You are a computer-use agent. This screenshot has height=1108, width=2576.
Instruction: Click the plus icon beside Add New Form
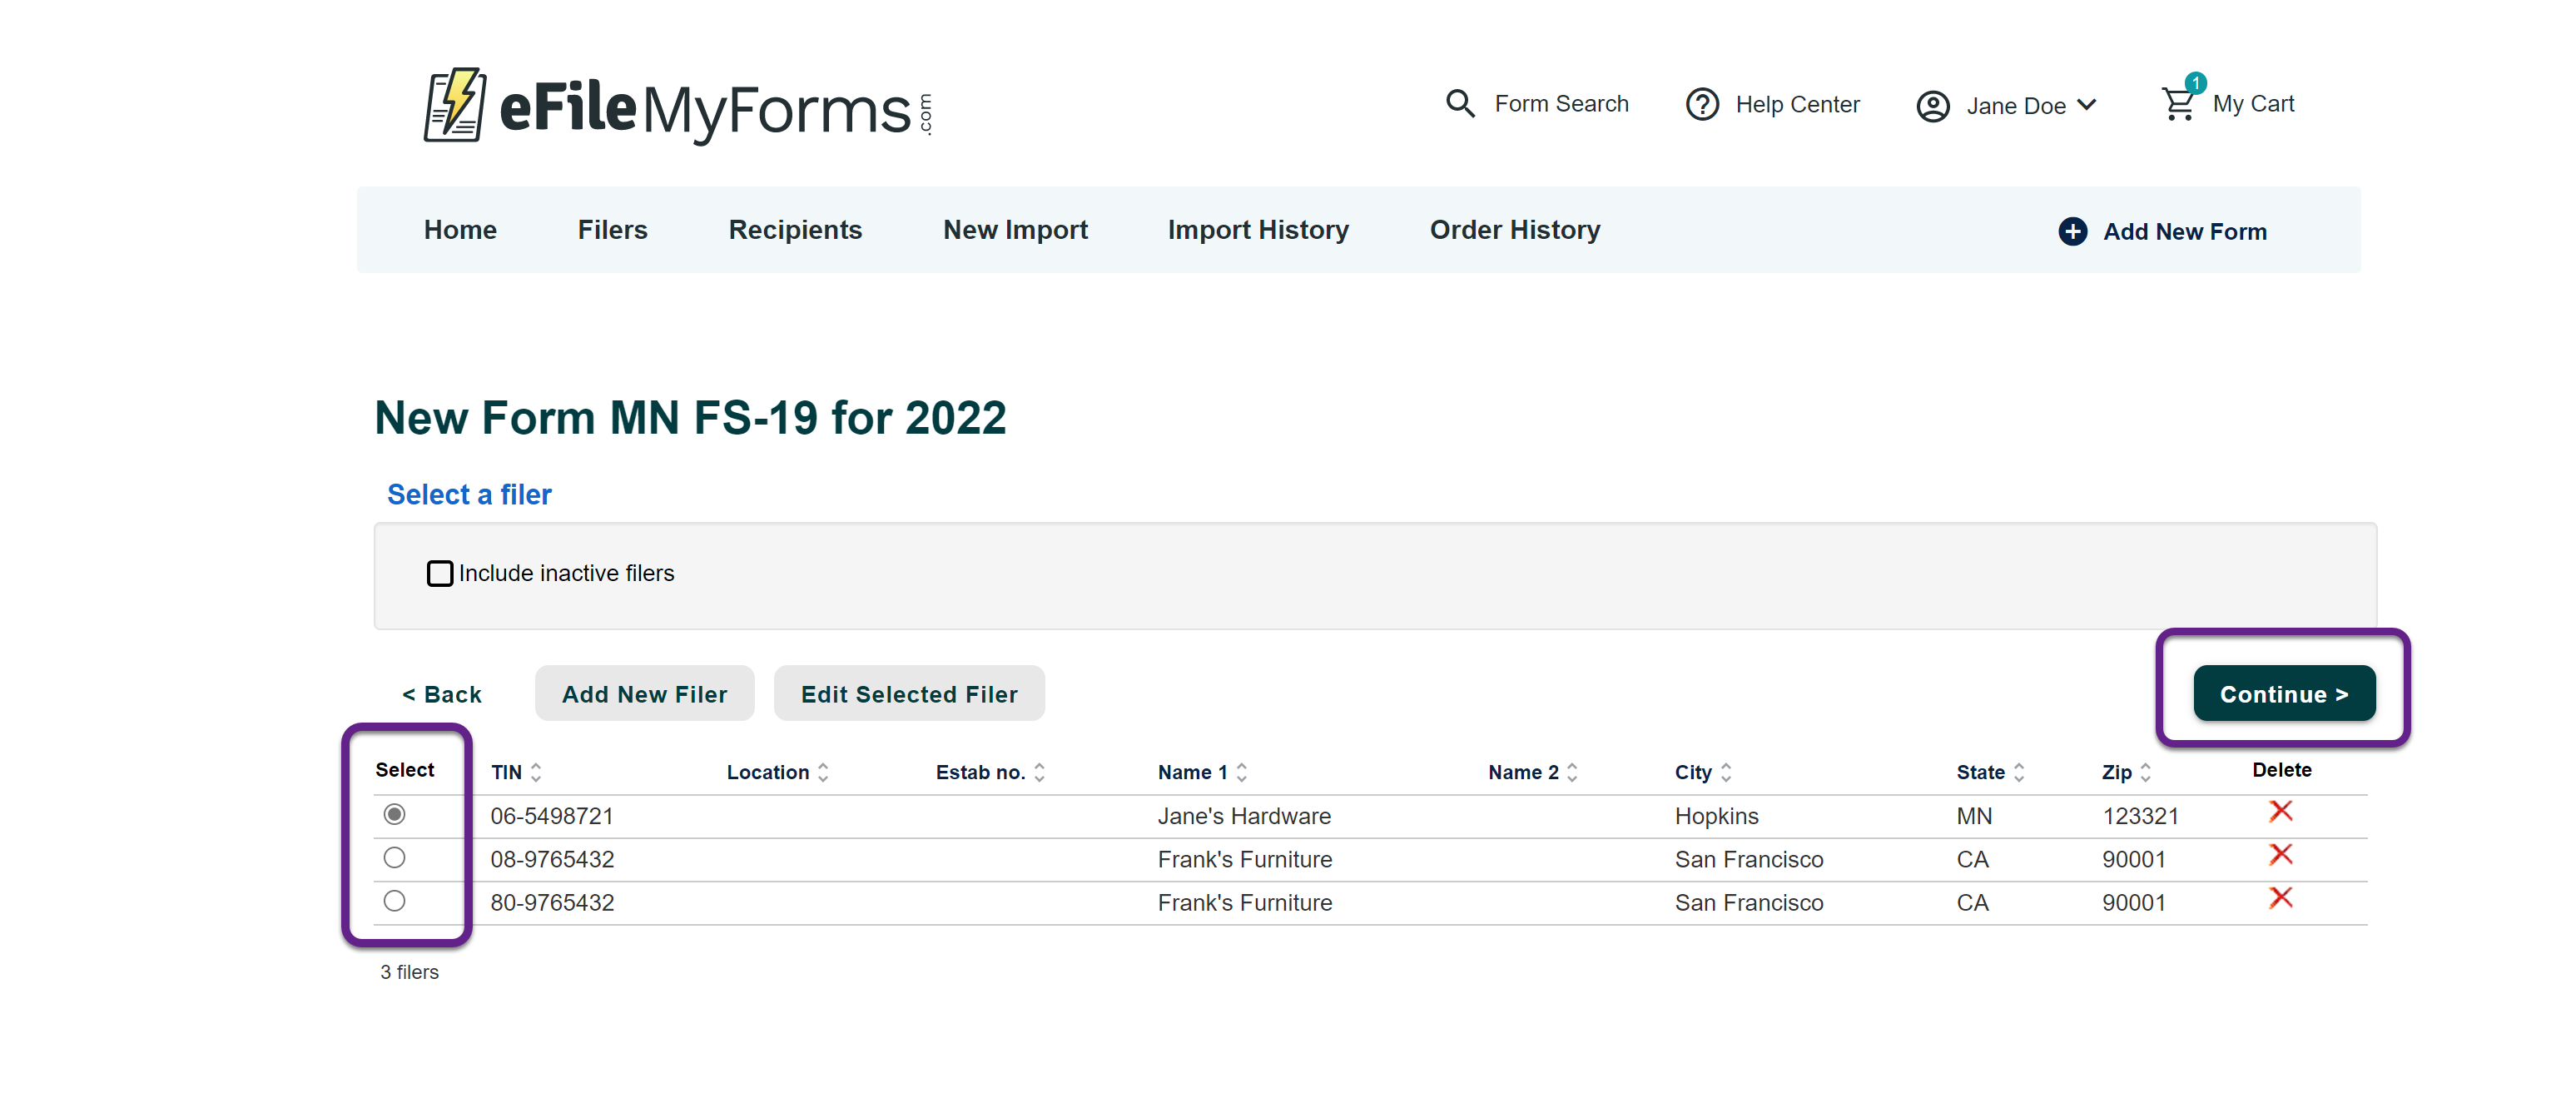click(2072, 231)
